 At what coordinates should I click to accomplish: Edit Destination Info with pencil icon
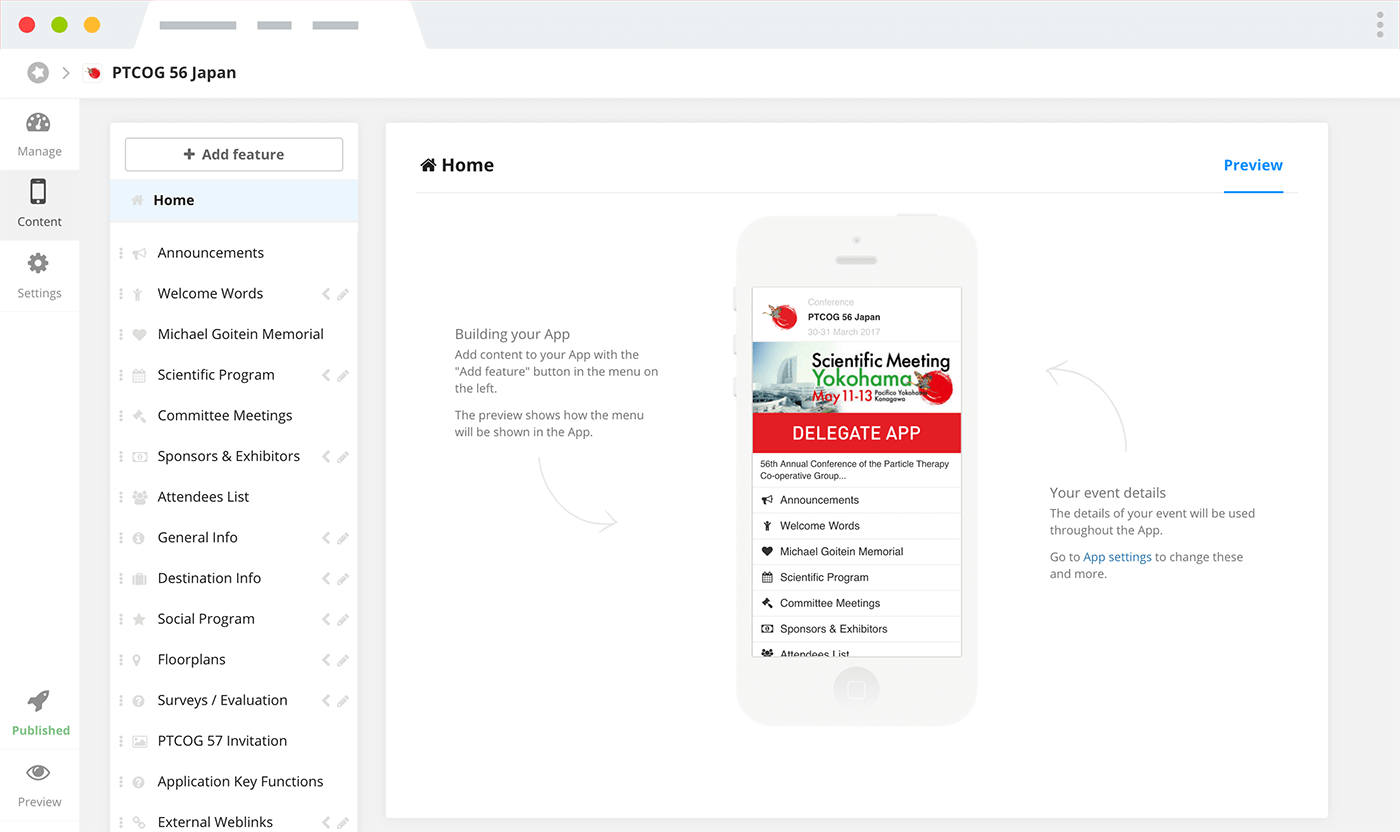click(342, 578)
